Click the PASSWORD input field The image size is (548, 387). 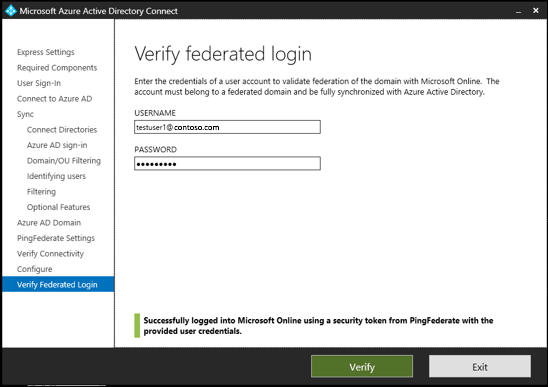(227, 164)
